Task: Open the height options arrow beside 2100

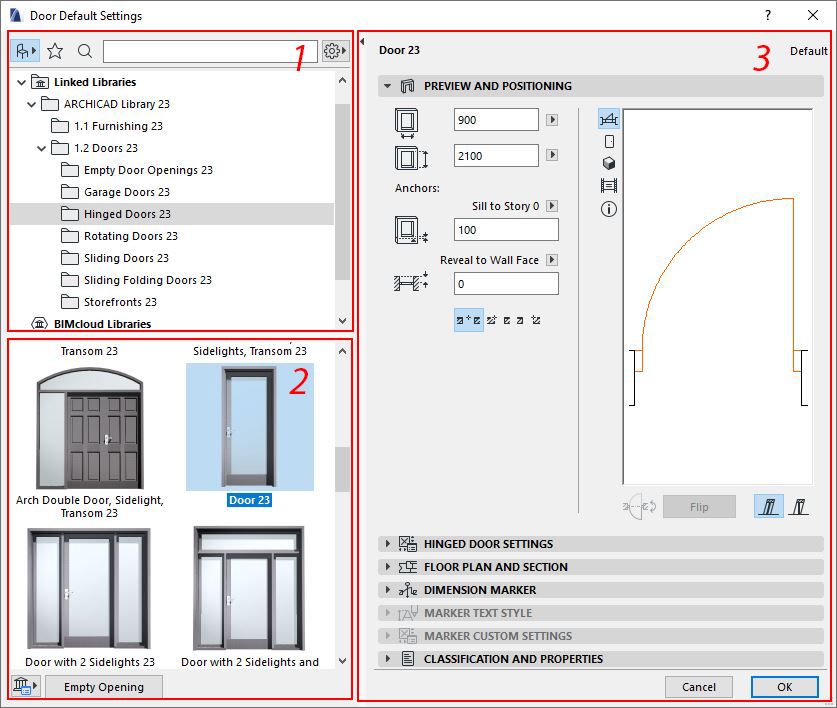Action: 552,155
